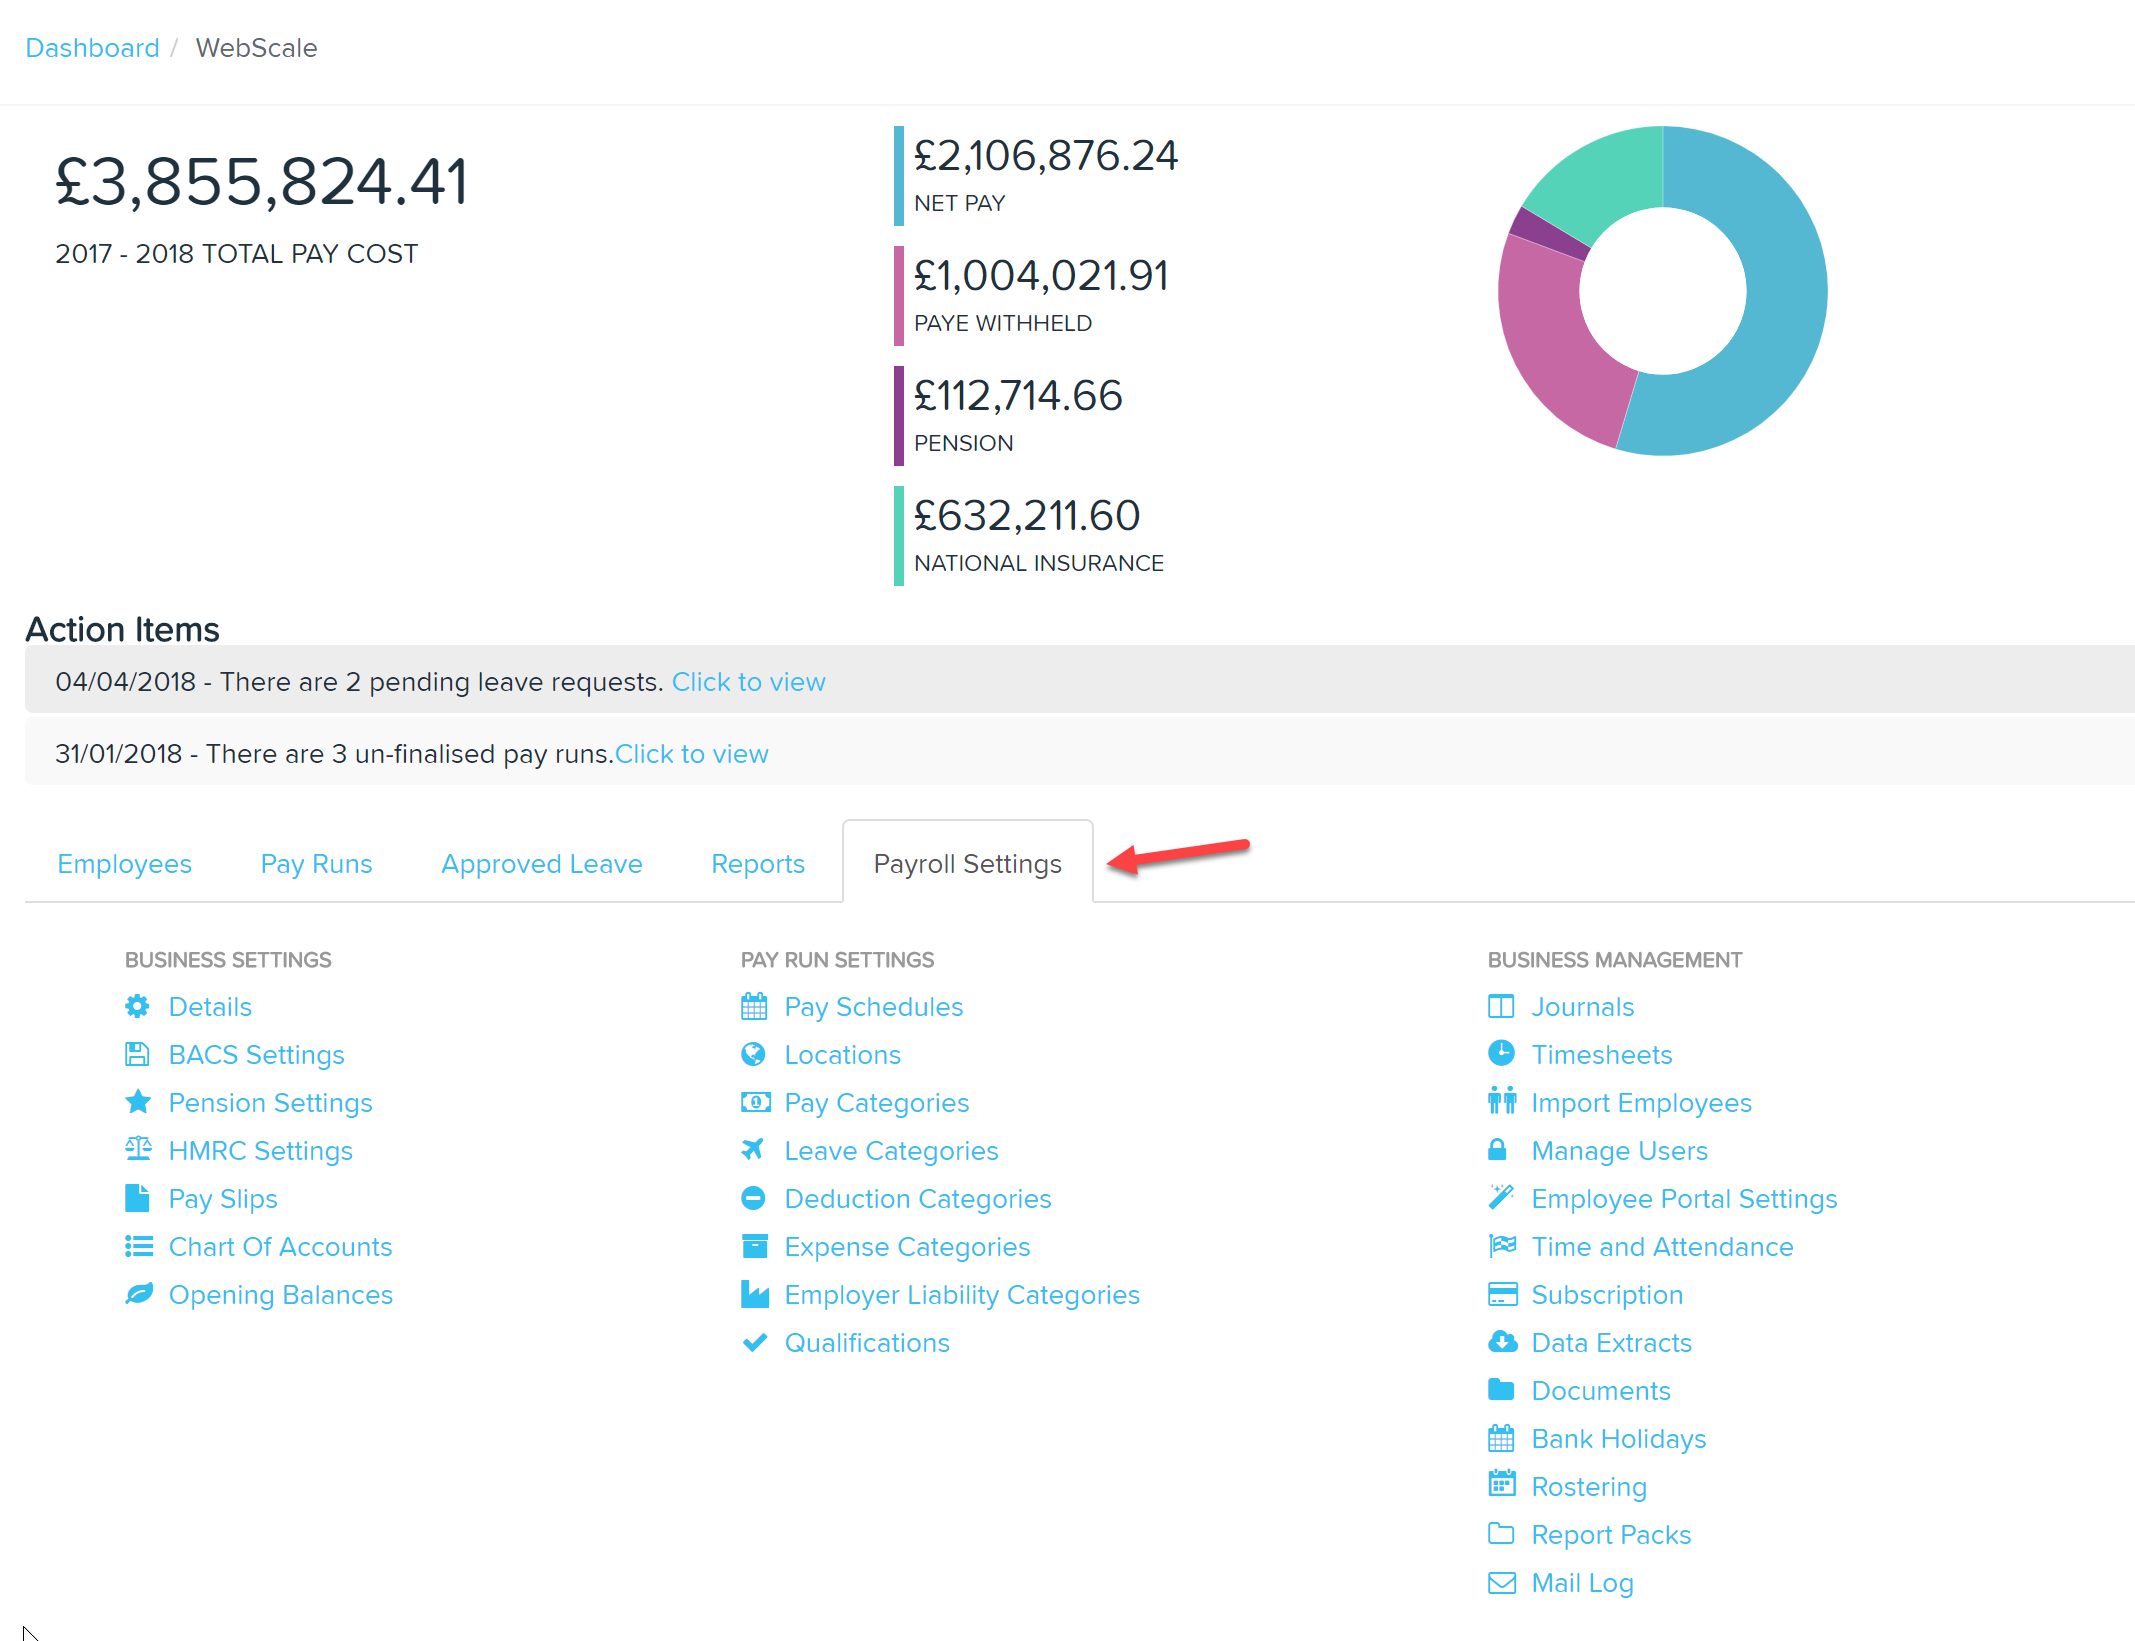Switch to the Reports tab

[757, 863]
